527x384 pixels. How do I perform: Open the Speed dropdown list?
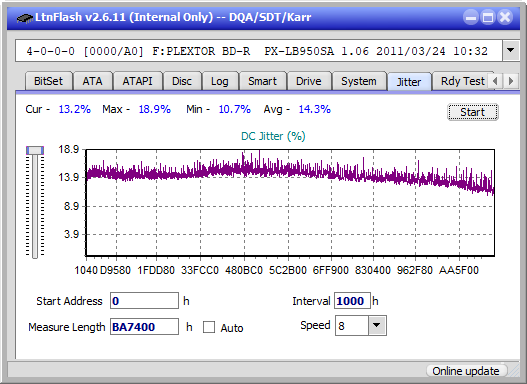pos(377,325)
